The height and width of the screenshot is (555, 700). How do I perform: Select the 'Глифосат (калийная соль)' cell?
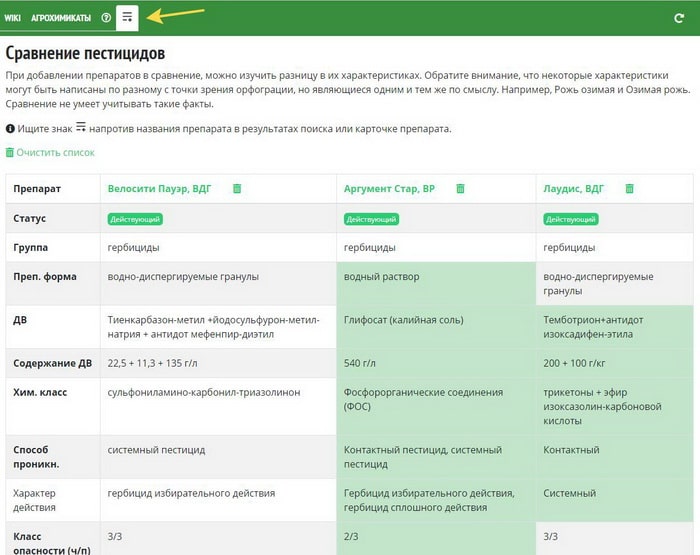pyautogui.click(x=404, y=320)
